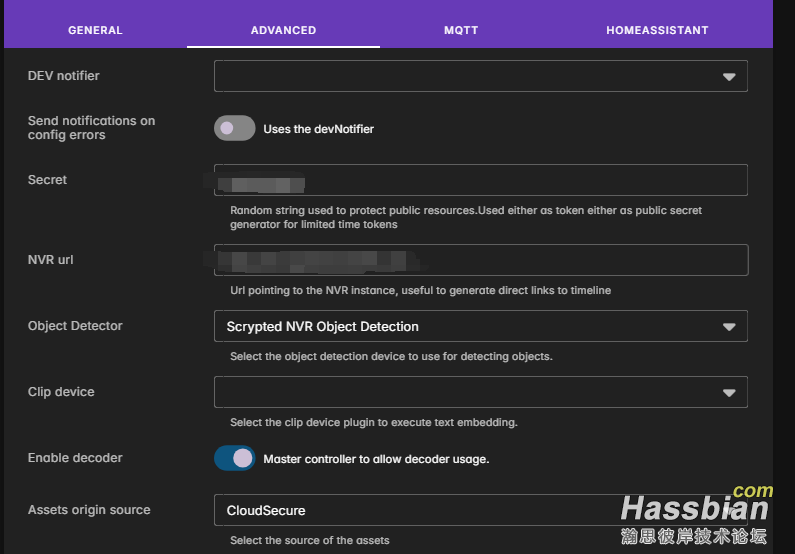The image size is (795, 554).
Task: Click the 'Object Detector' field label
Action: 75,326
